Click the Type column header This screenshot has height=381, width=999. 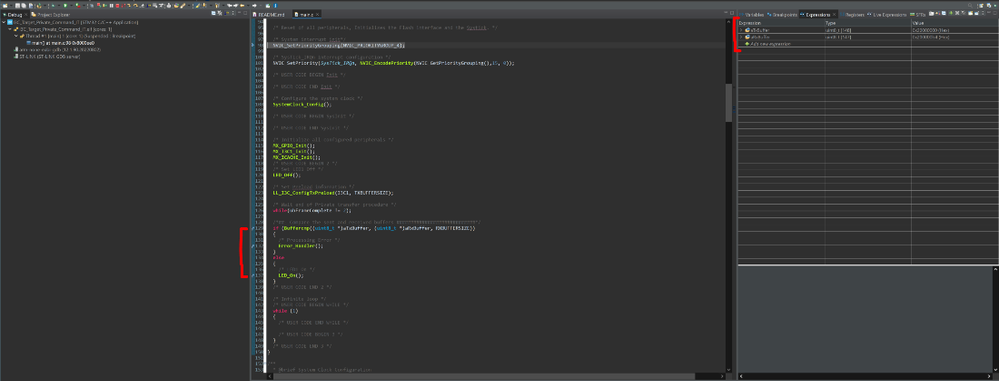pyautogui.click(x=868, y=23)
